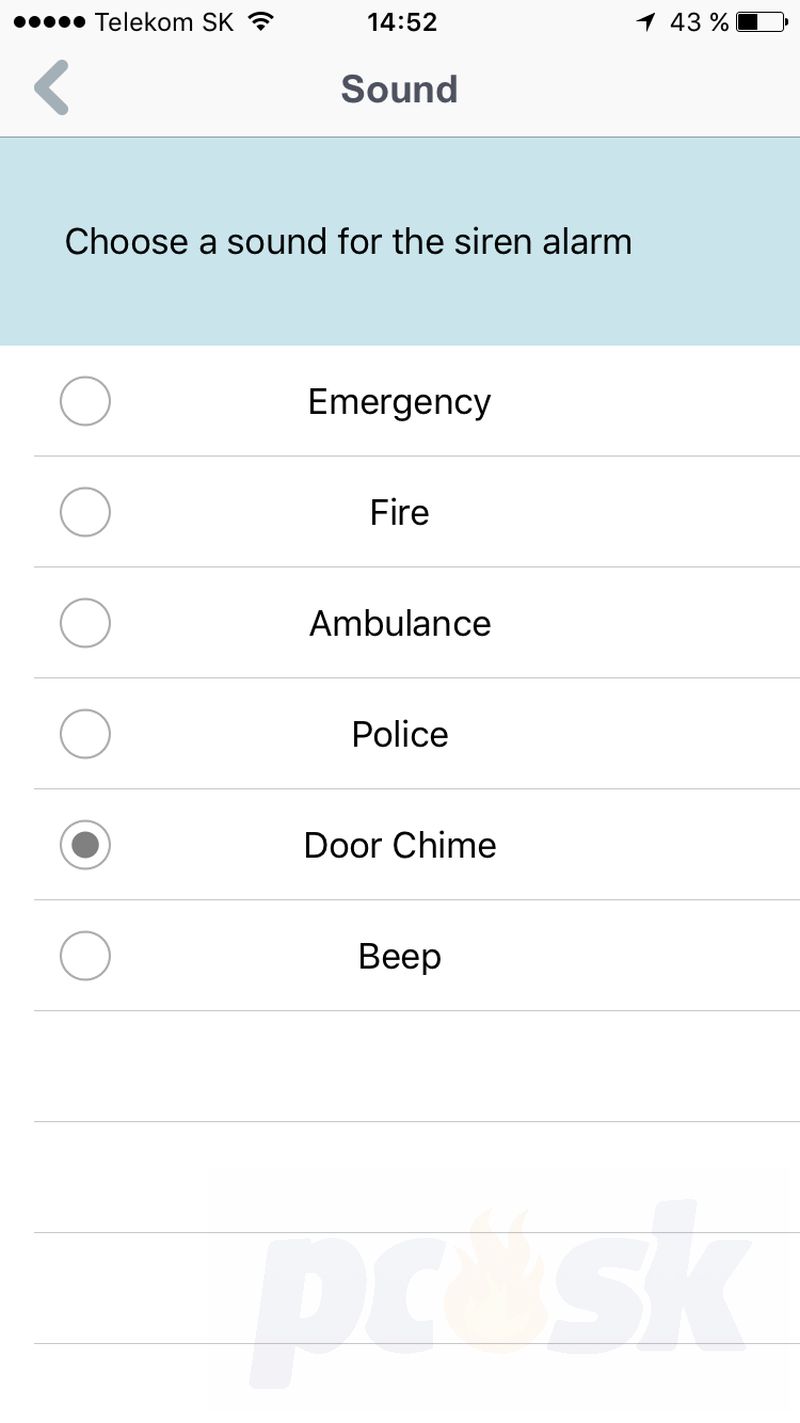Tap the signal strength dots
Image resolution: width=800 pixels, height=1423 pixels.
click(49, 22)
